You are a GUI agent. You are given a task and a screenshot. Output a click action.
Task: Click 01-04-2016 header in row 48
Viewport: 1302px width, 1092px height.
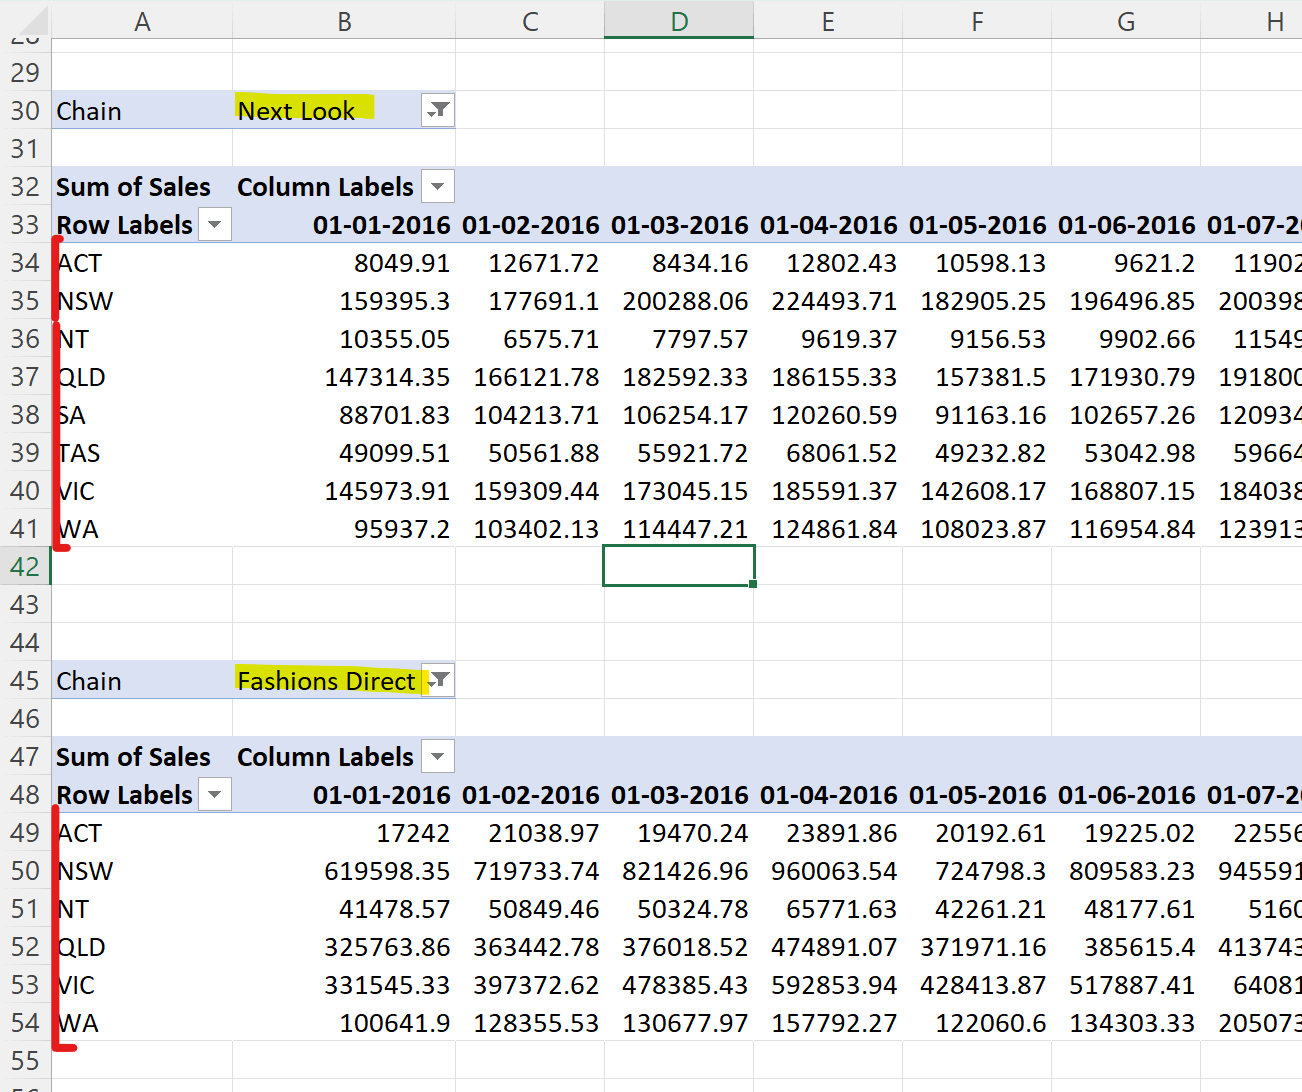pos(828,794)
